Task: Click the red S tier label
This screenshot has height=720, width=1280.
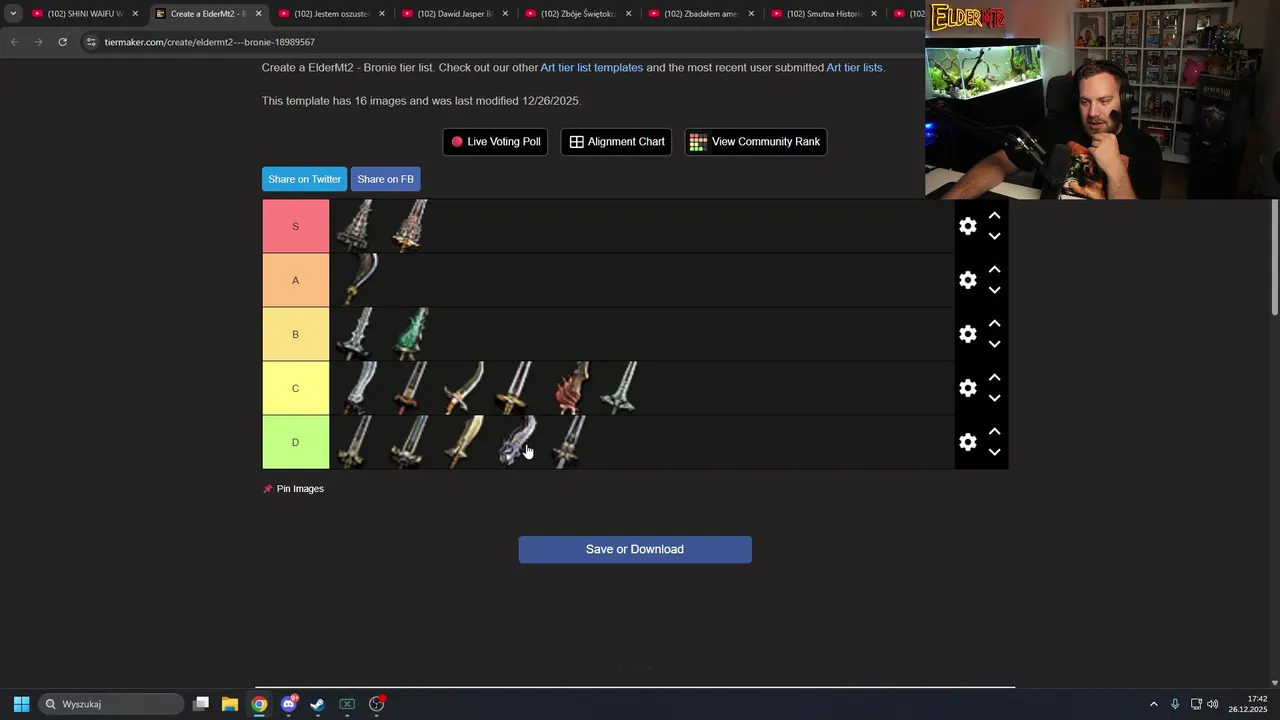Action: point(295,226)
